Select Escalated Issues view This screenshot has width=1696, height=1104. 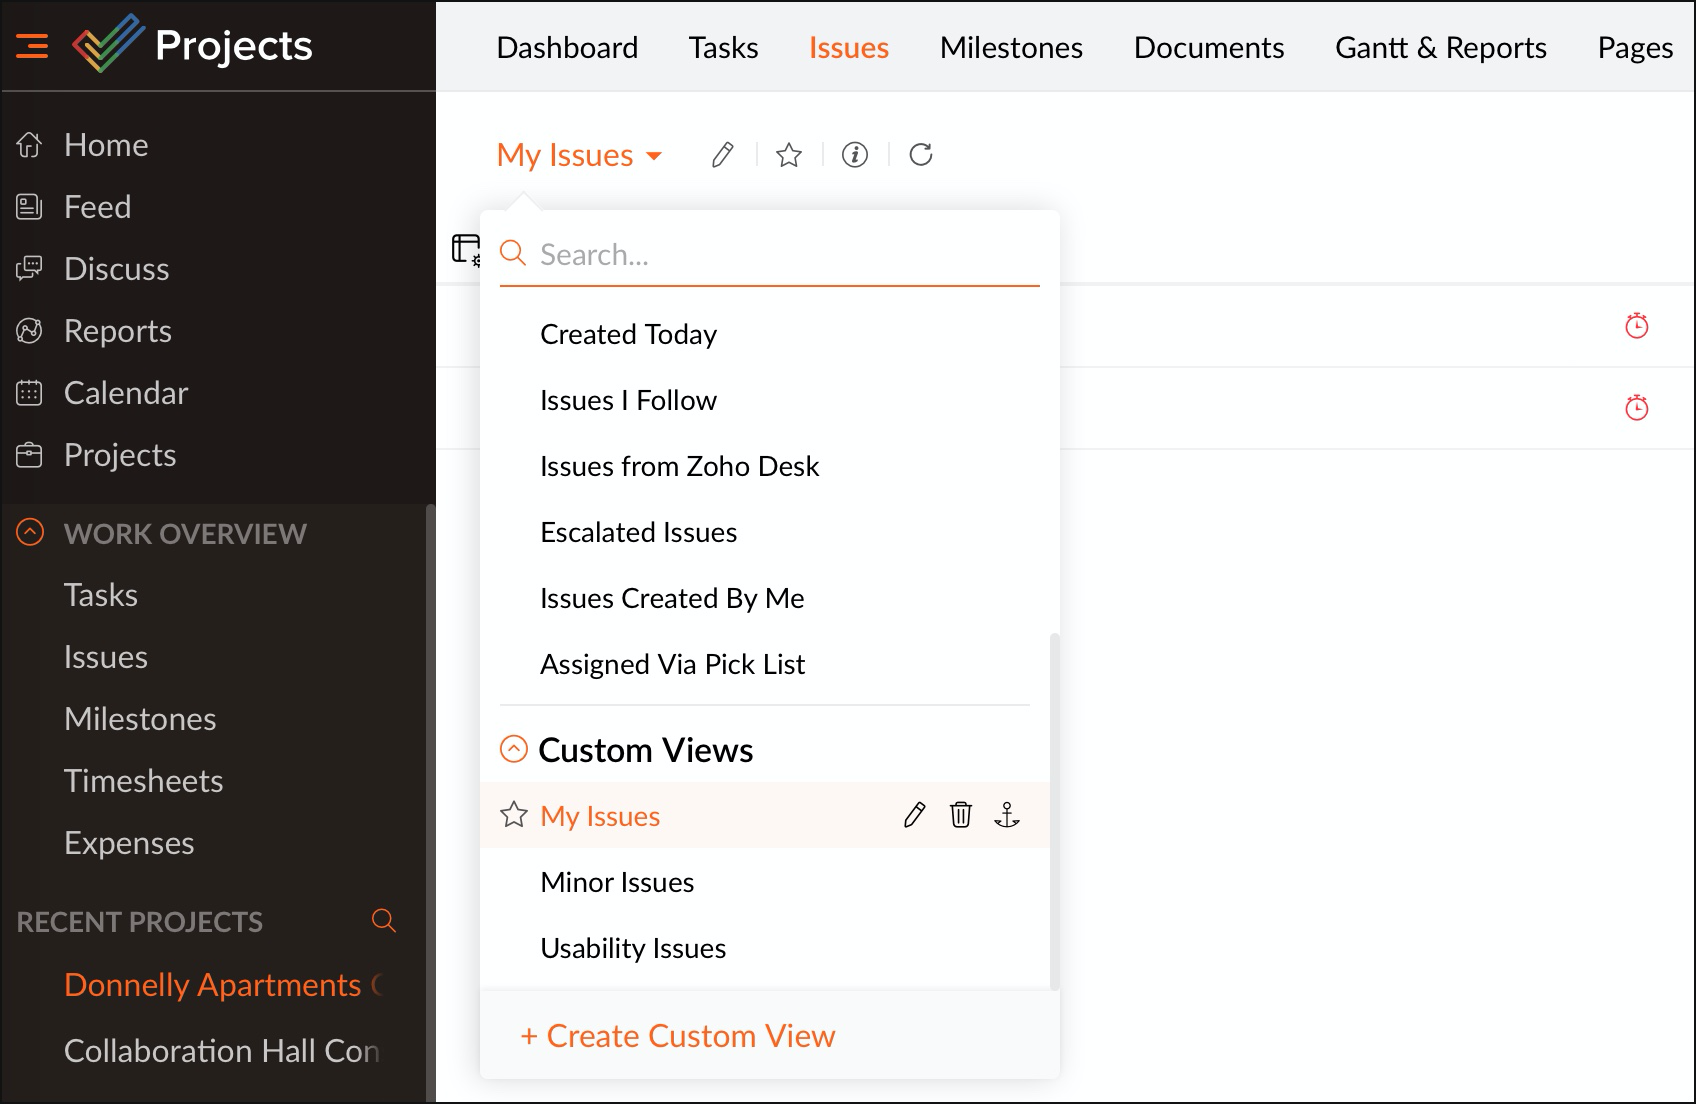tap(638, 532)
